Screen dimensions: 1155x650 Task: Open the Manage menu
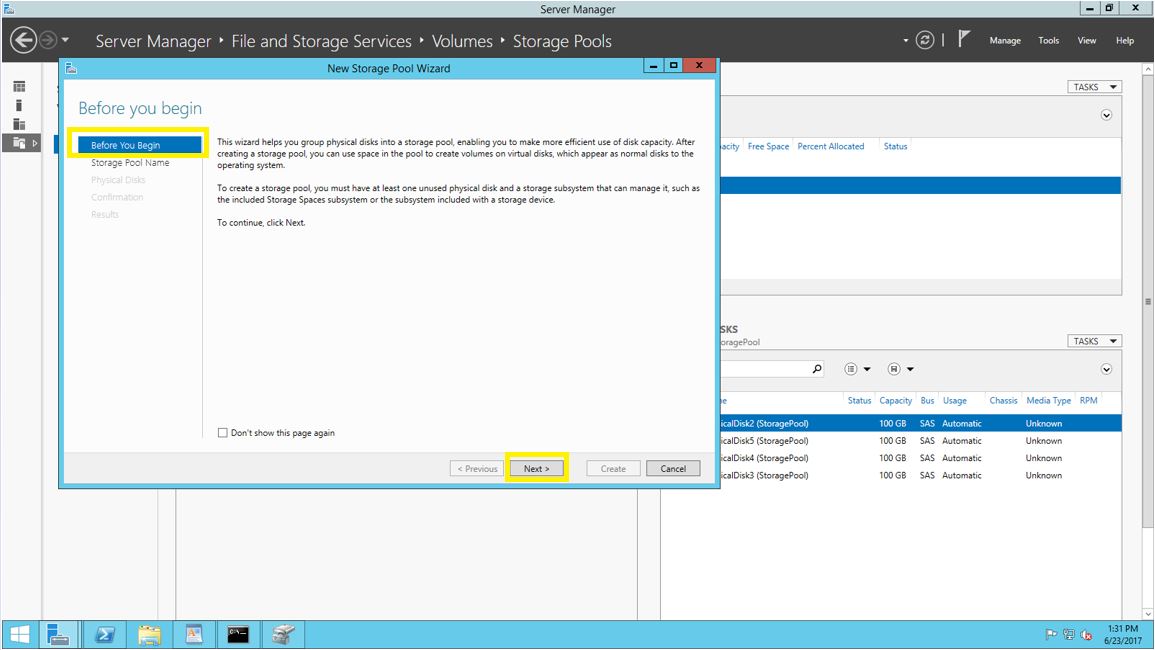point(1005,41)
